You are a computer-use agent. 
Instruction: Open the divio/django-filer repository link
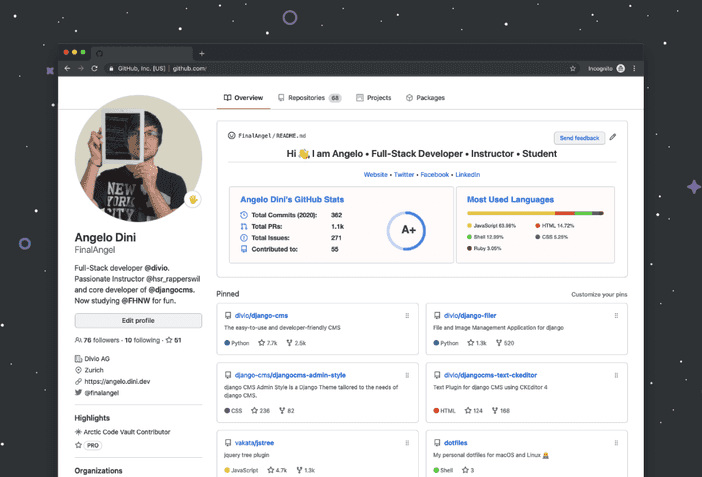point(470,316)
